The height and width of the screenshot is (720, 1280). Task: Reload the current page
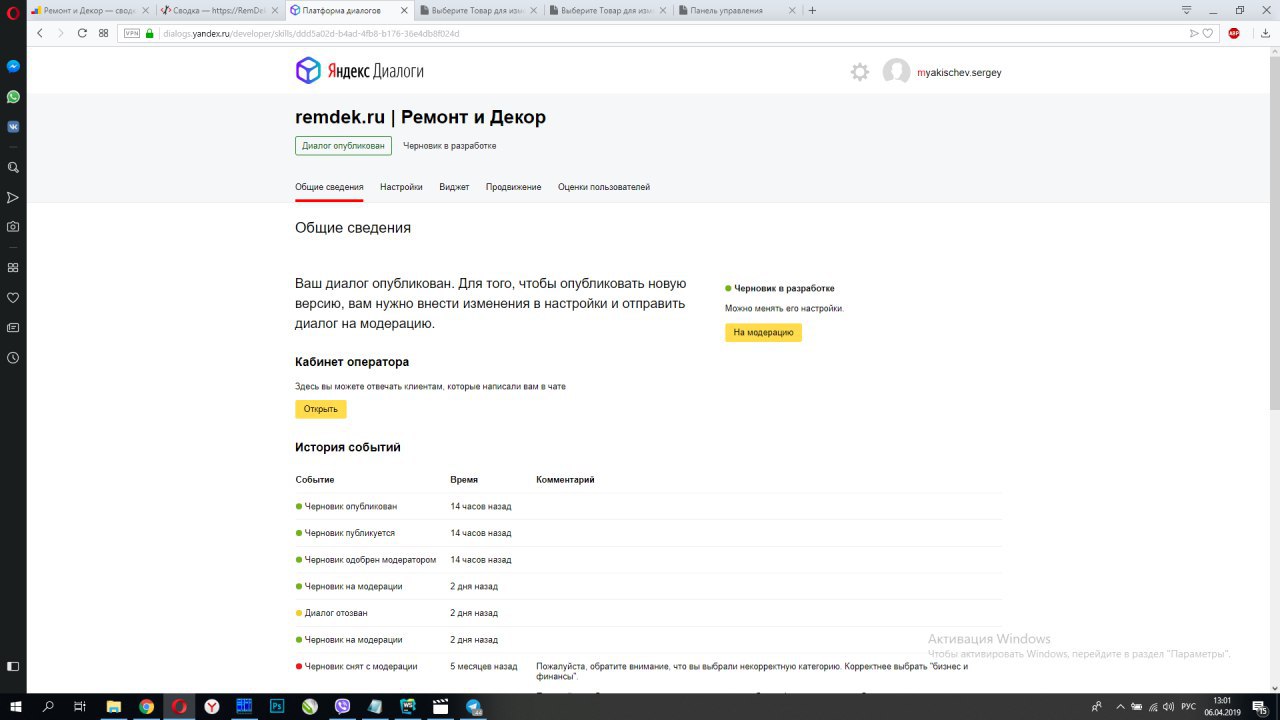82,33
